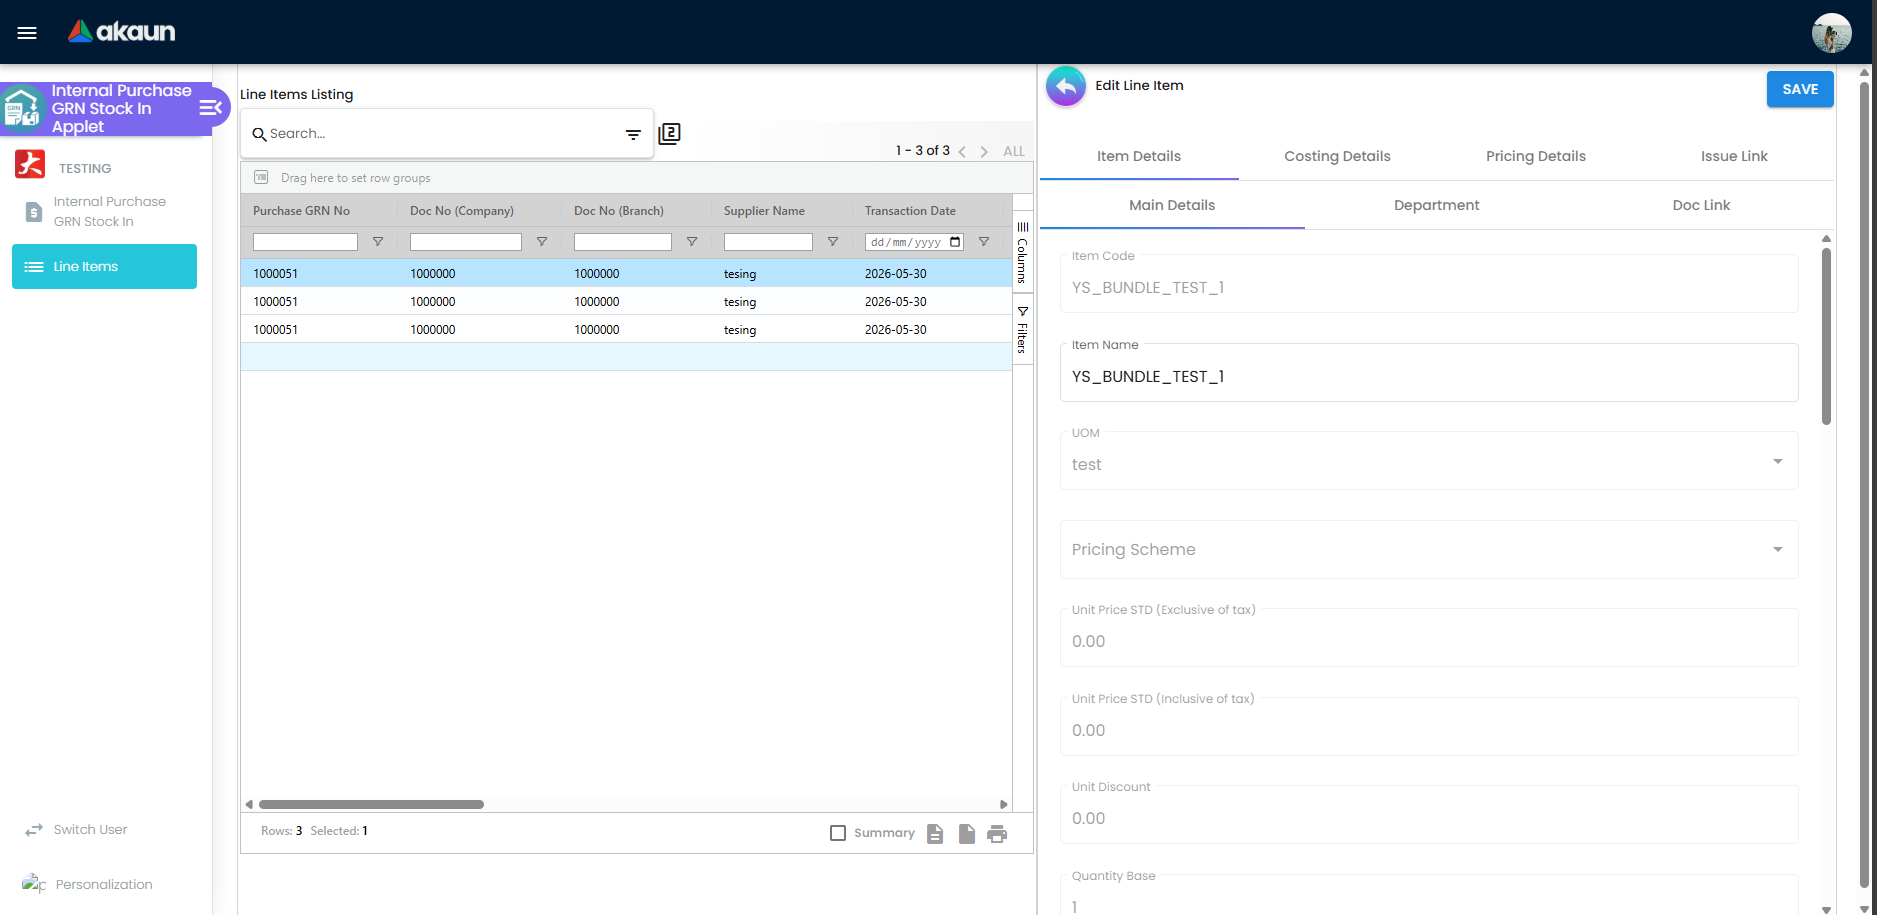Select the highlighted first 1000051 row
Image resolution: width=1877 pixels, height=915 pixels.
626,273
